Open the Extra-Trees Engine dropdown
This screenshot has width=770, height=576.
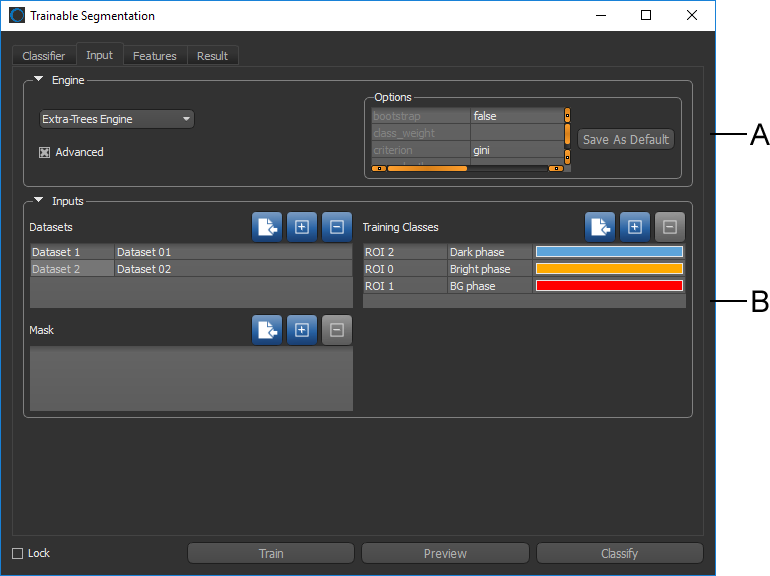click(x=116, y=119)
